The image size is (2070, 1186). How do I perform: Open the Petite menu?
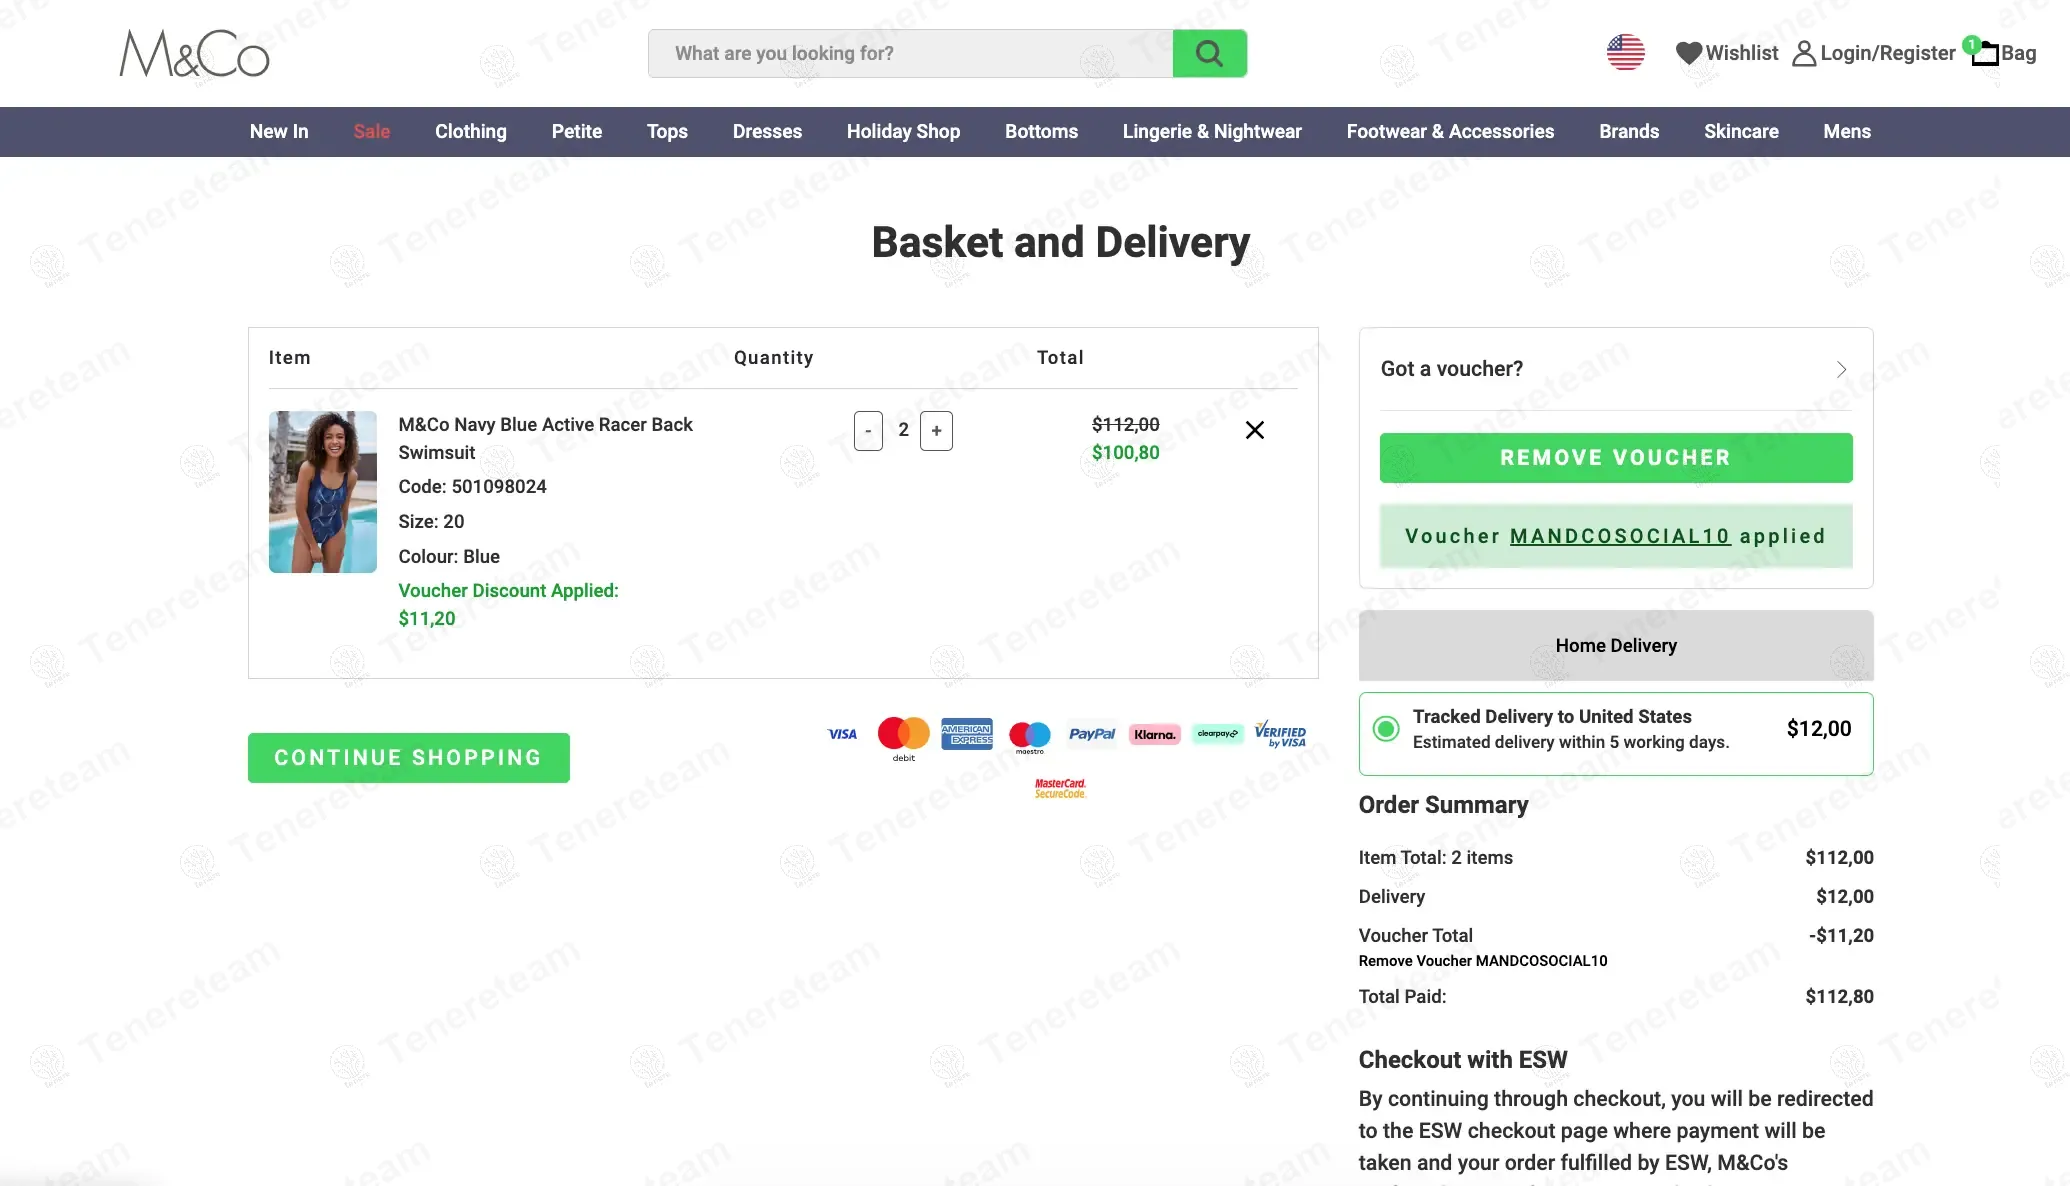[577, 131]
